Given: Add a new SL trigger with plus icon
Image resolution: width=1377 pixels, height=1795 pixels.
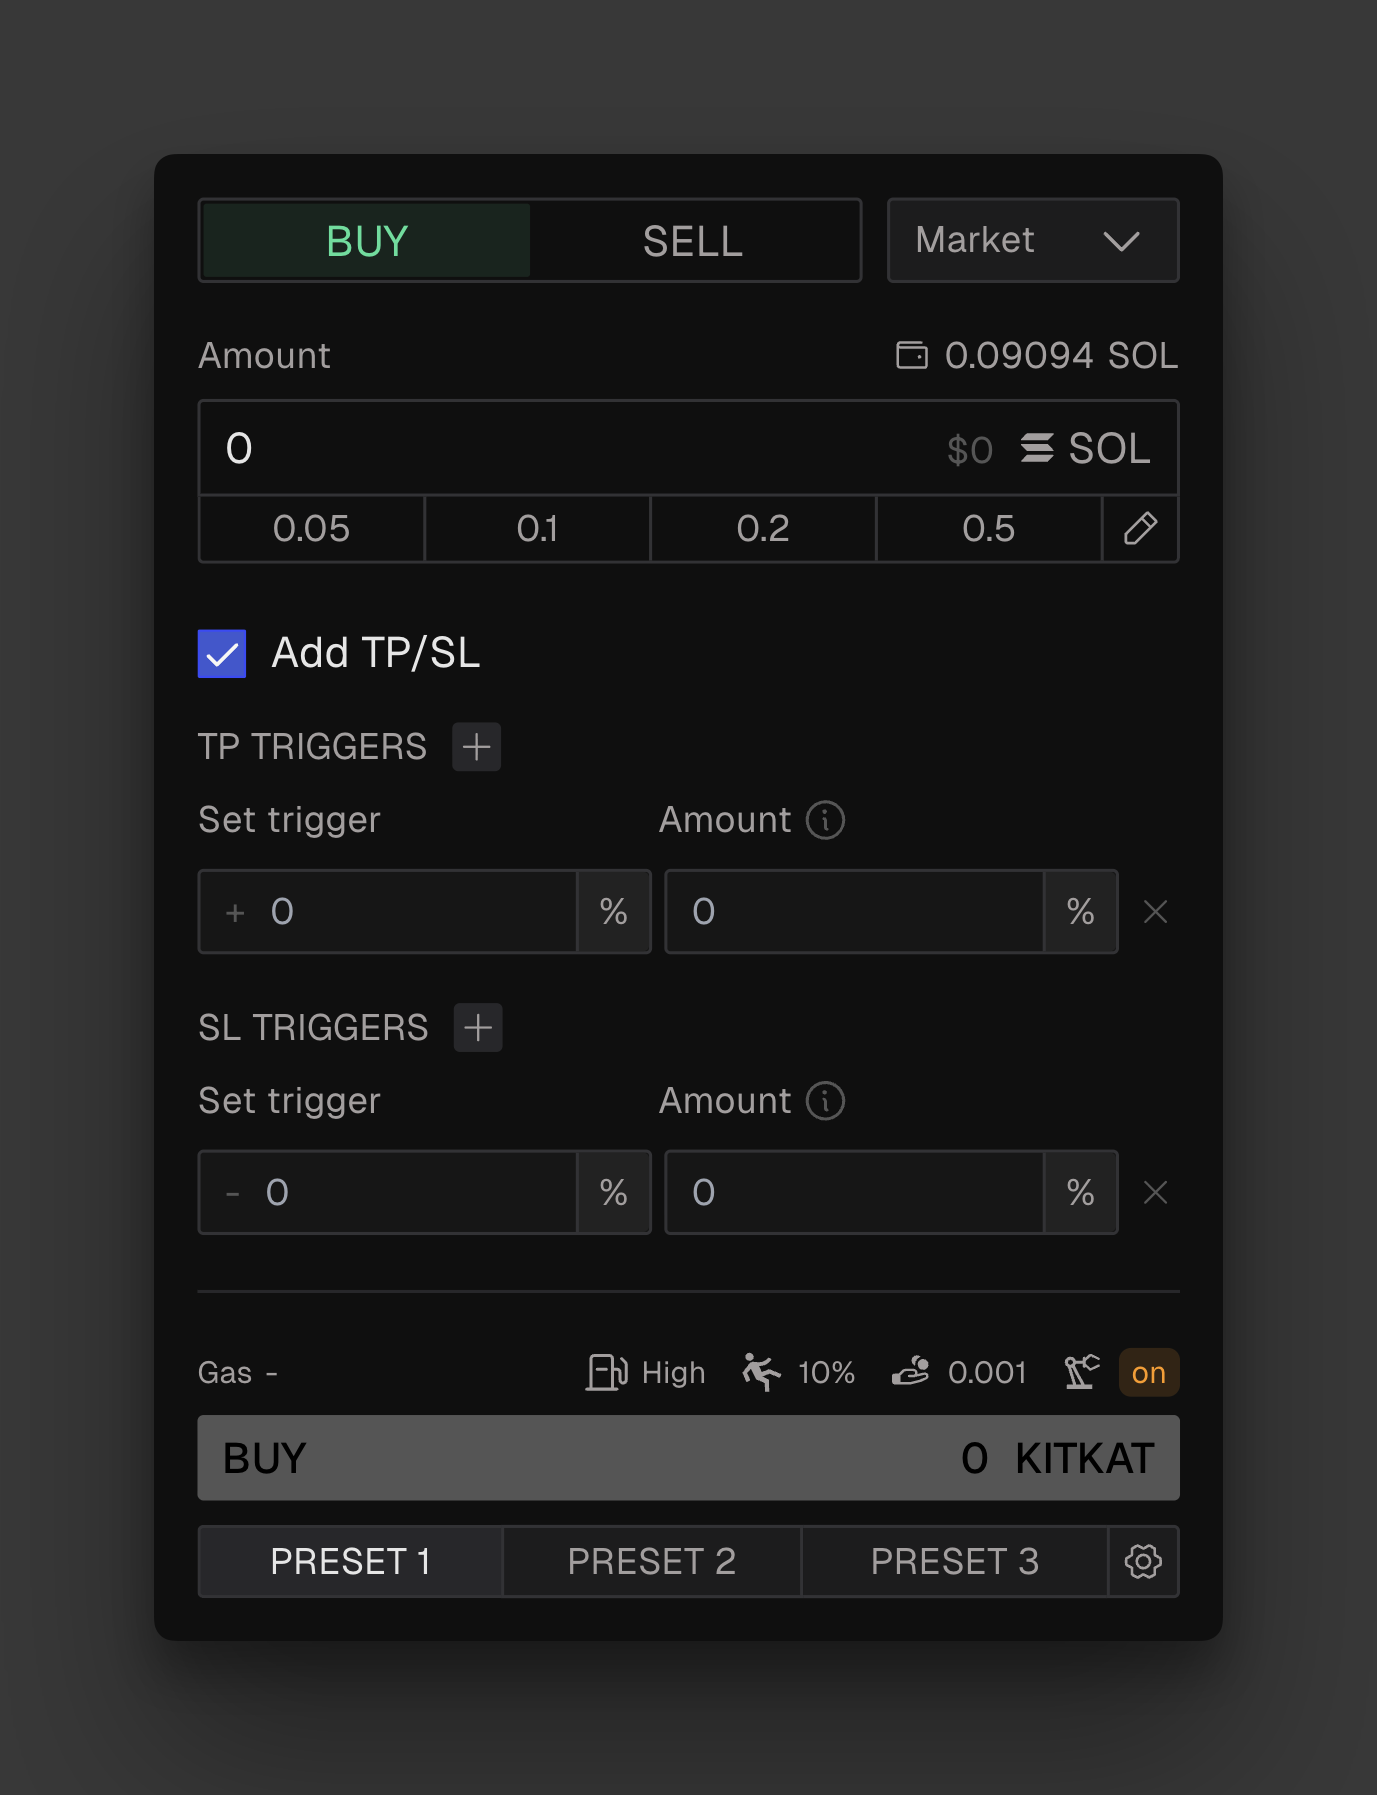Looking at the screenshot, I should (x=478, y=1028).
